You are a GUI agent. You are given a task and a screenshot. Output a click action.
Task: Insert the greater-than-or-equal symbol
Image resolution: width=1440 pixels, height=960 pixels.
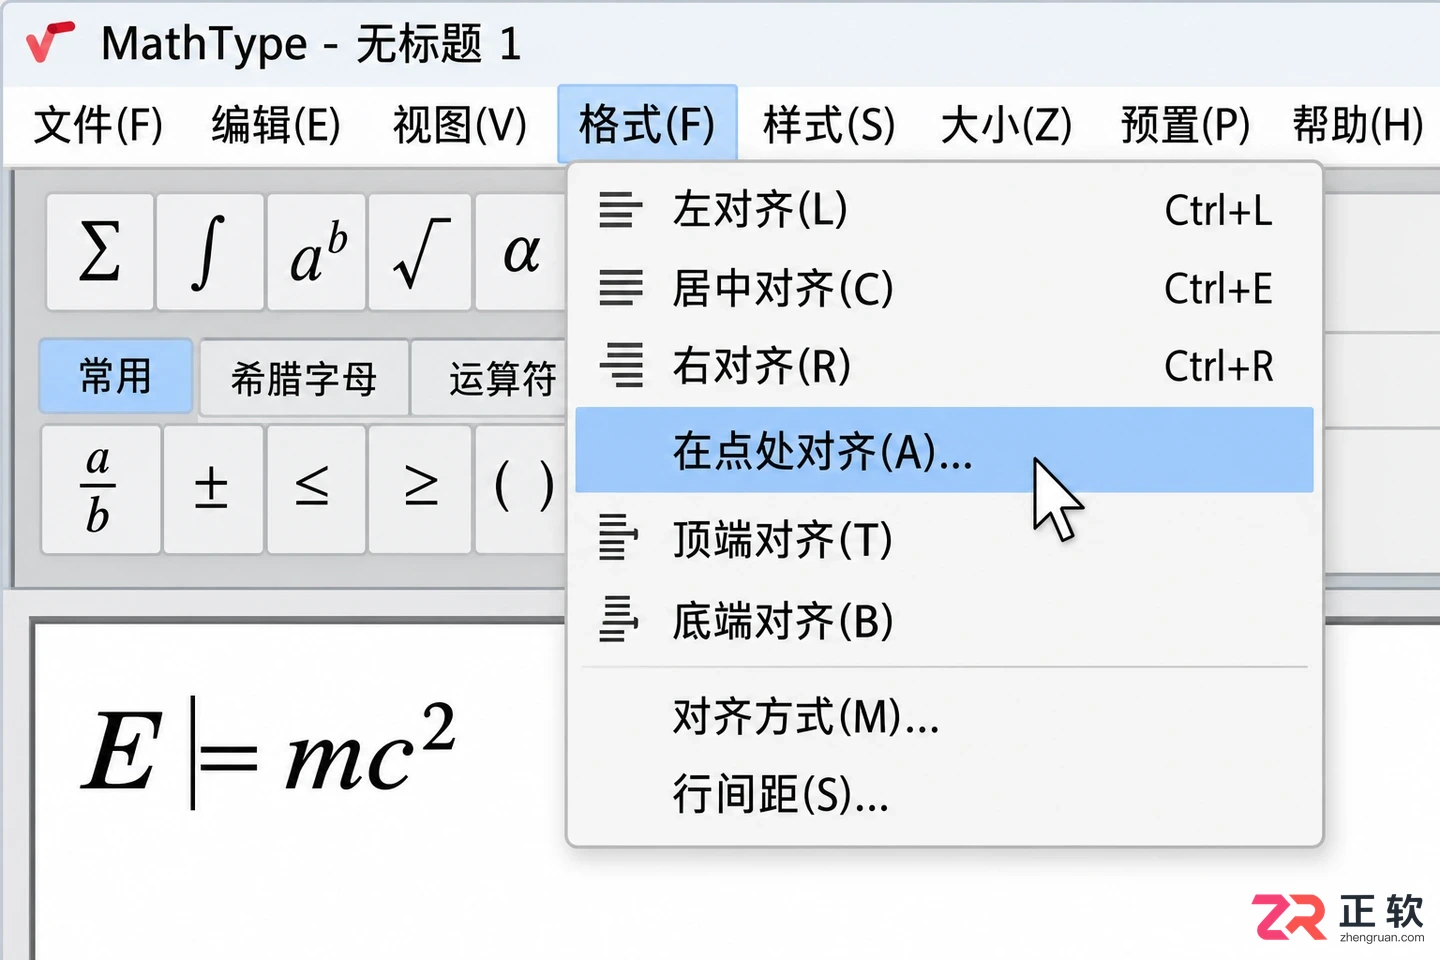(x=420, y=490)
